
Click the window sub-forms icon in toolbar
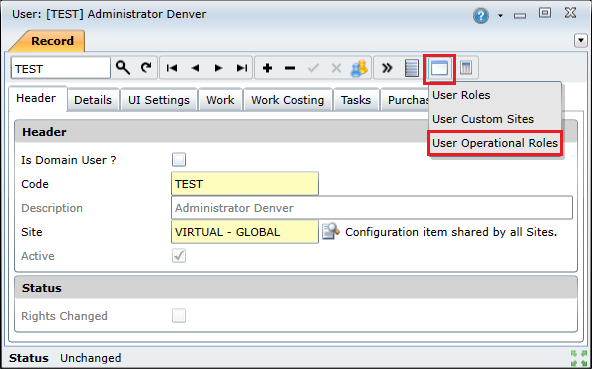pyautogui.click(x=439, y=68)
